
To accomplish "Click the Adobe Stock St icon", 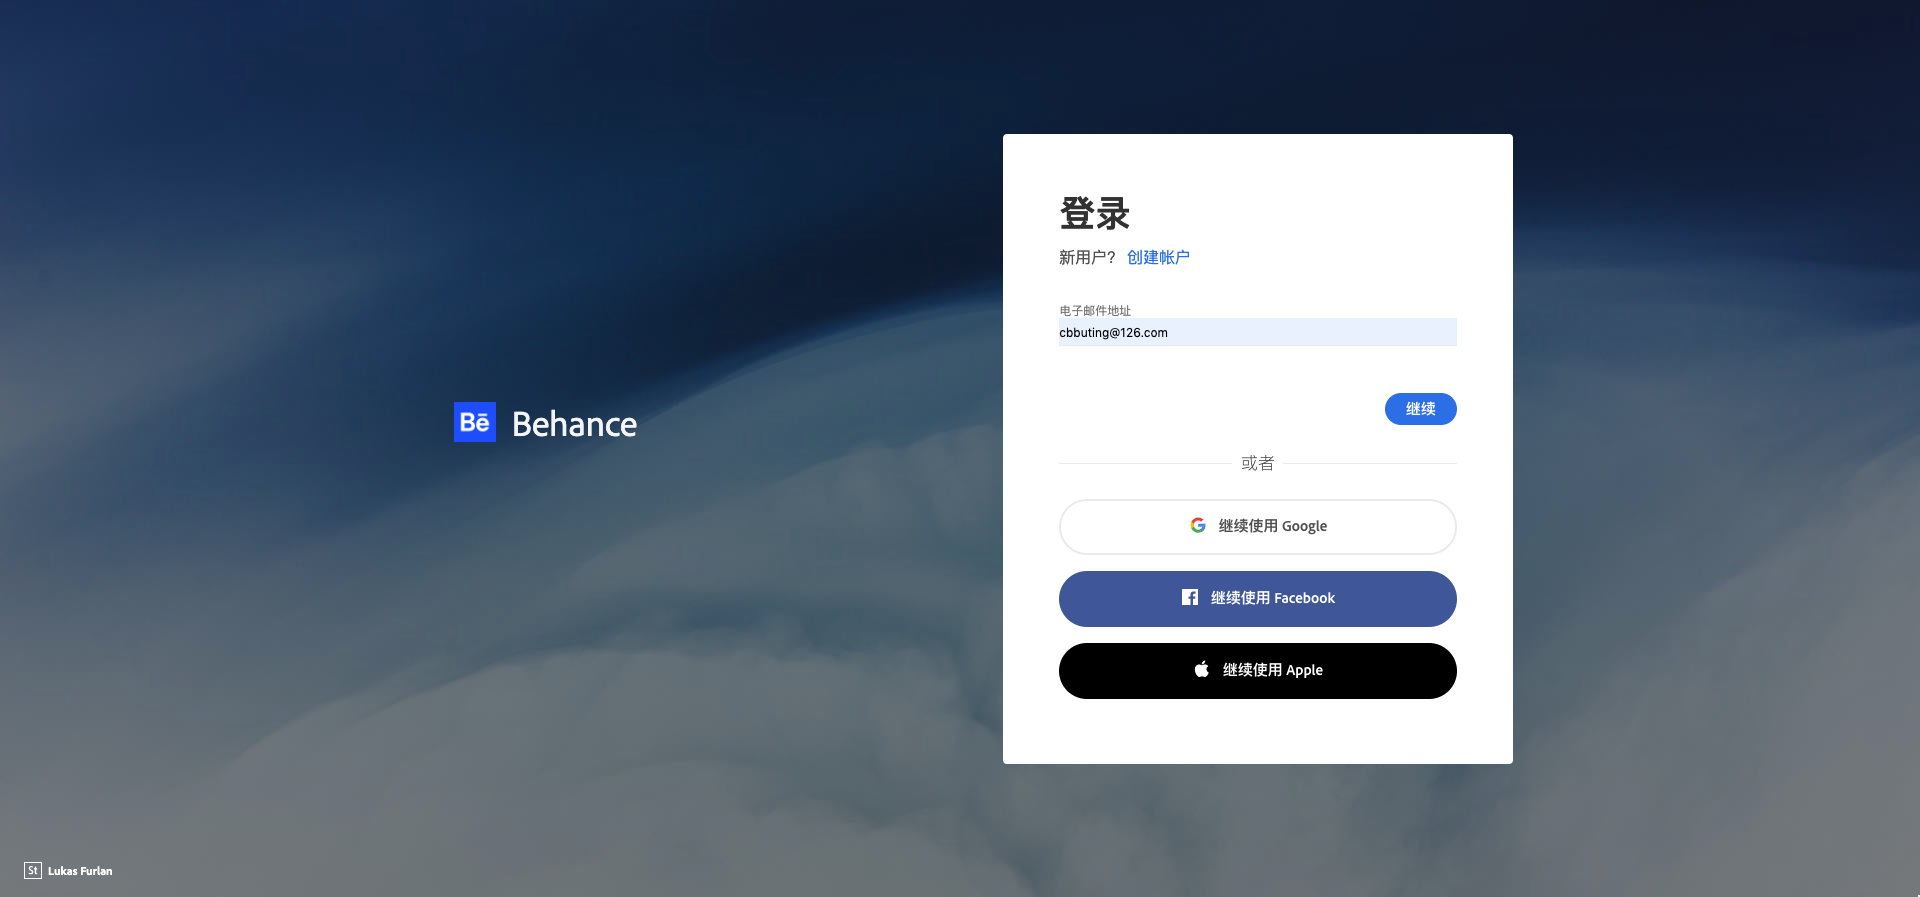I will tap(33, 870).
